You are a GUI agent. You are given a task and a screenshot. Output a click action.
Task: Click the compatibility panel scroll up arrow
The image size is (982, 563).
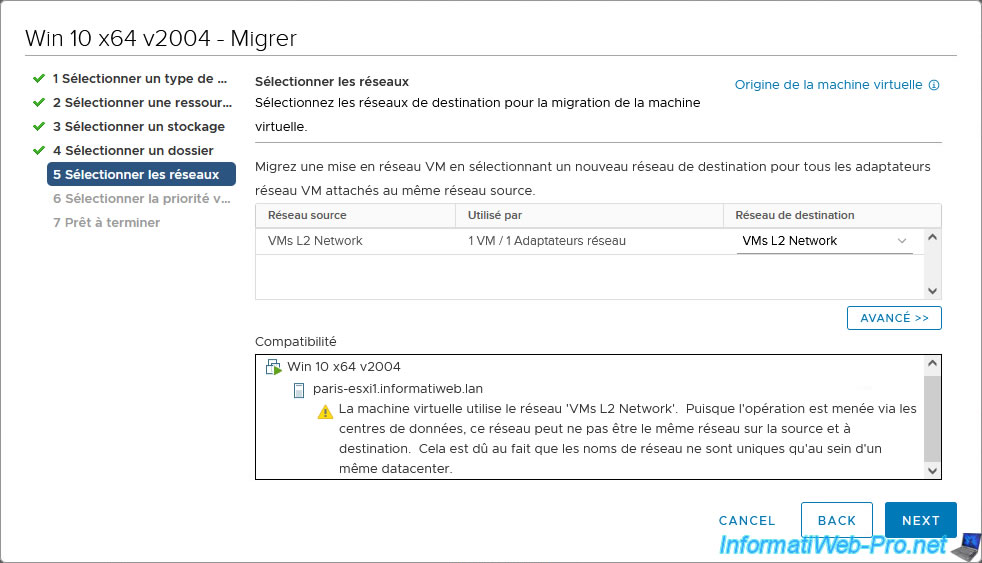pyautogui.click(x=932, y=363)
